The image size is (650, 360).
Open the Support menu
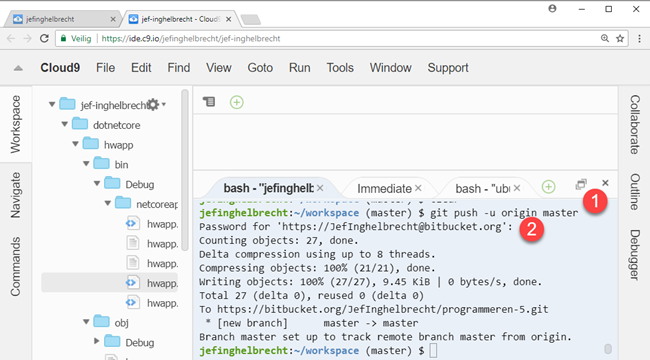coord(448,68)
